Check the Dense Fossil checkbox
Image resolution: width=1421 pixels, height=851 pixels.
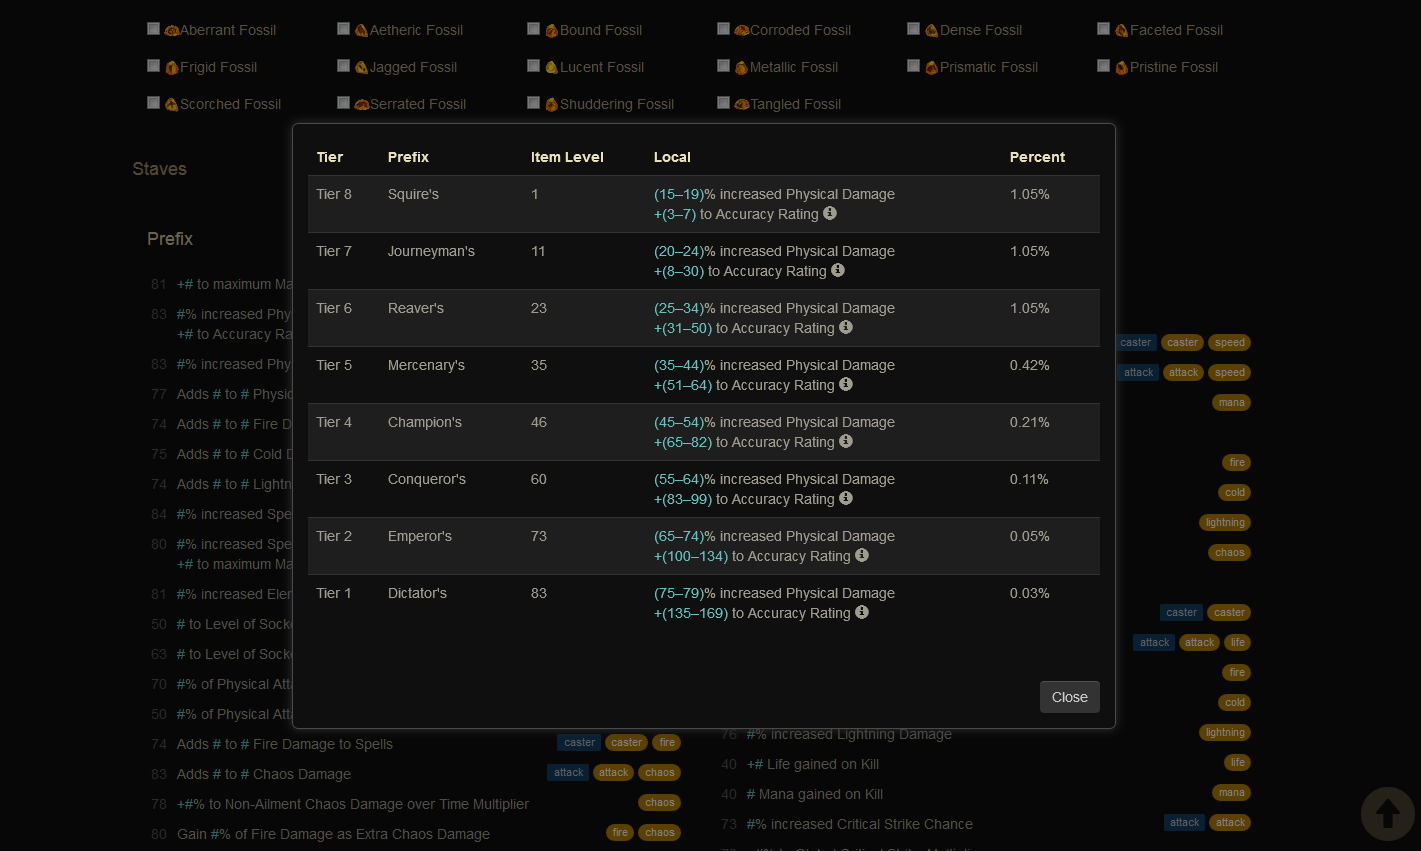[914, 29]
